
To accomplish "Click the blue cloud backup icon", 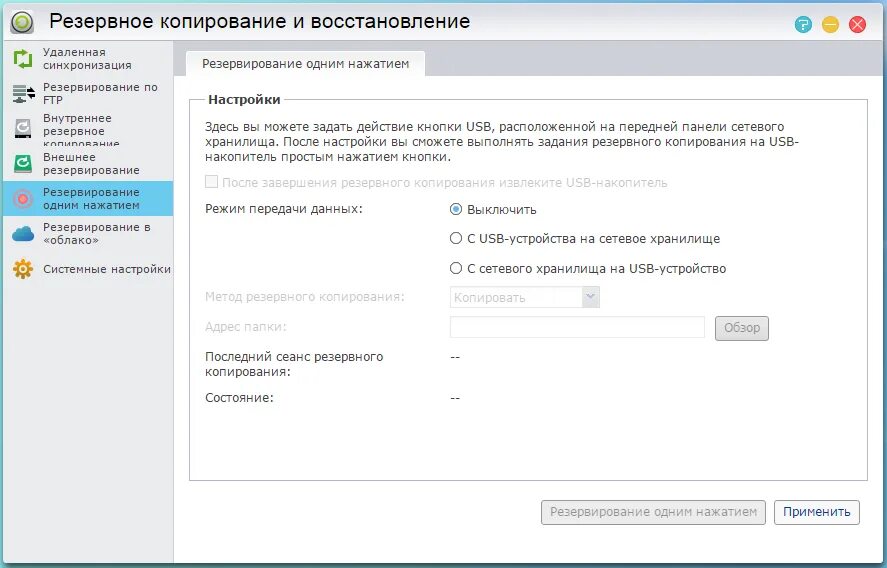I will point(23,233).
